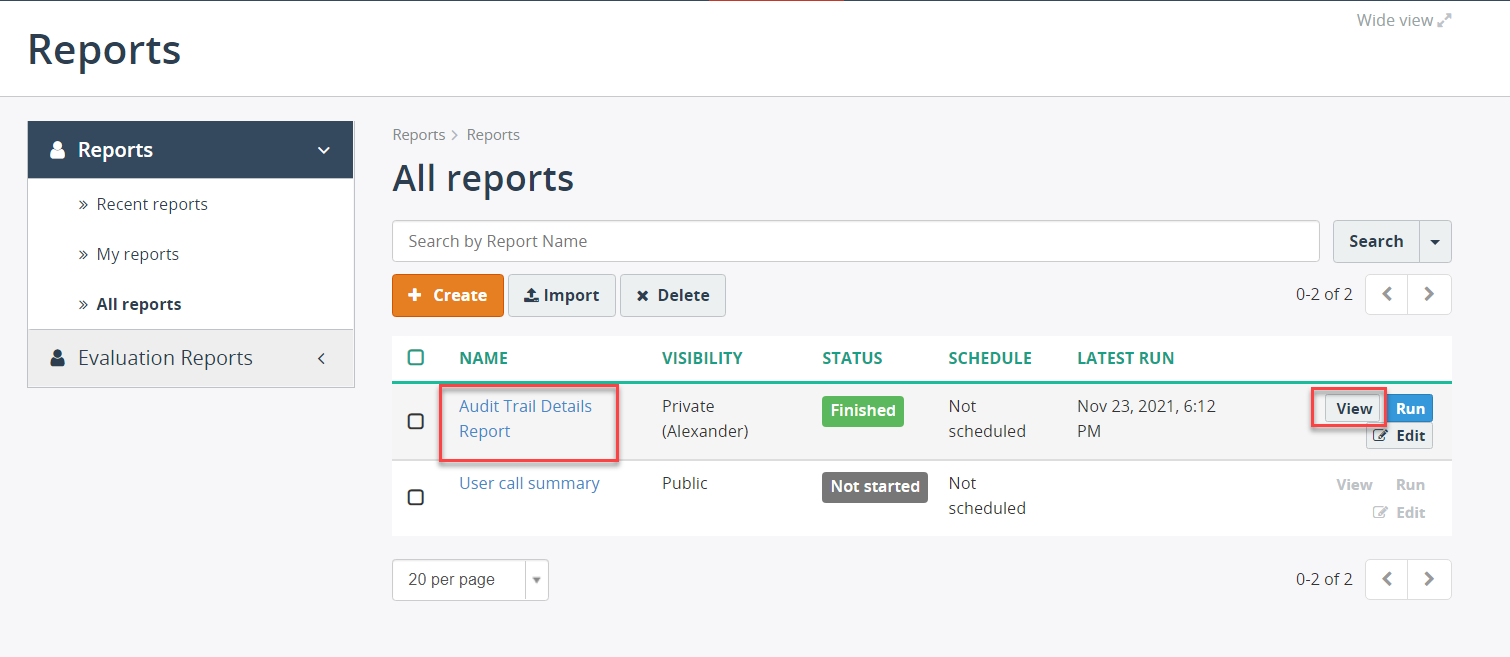The width and height of the screenshot is (1510, 657).
Task: Collapse the Reports sidebar section chevron
Action: 323,150
